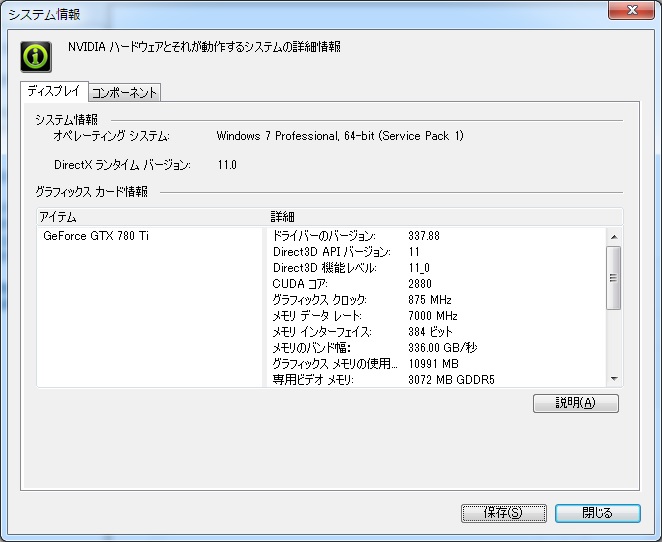Click the CUDA cores value 2880
Screen dimensions: 662x542
tap(420, 284)
